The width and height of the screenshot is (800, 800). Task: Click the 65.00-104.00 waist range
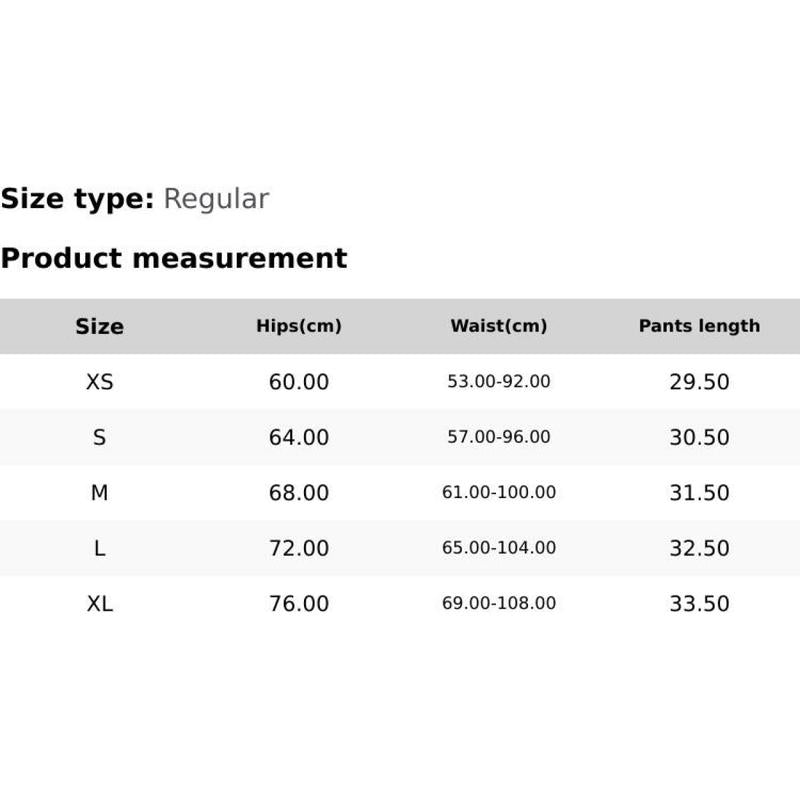[499, 548]
